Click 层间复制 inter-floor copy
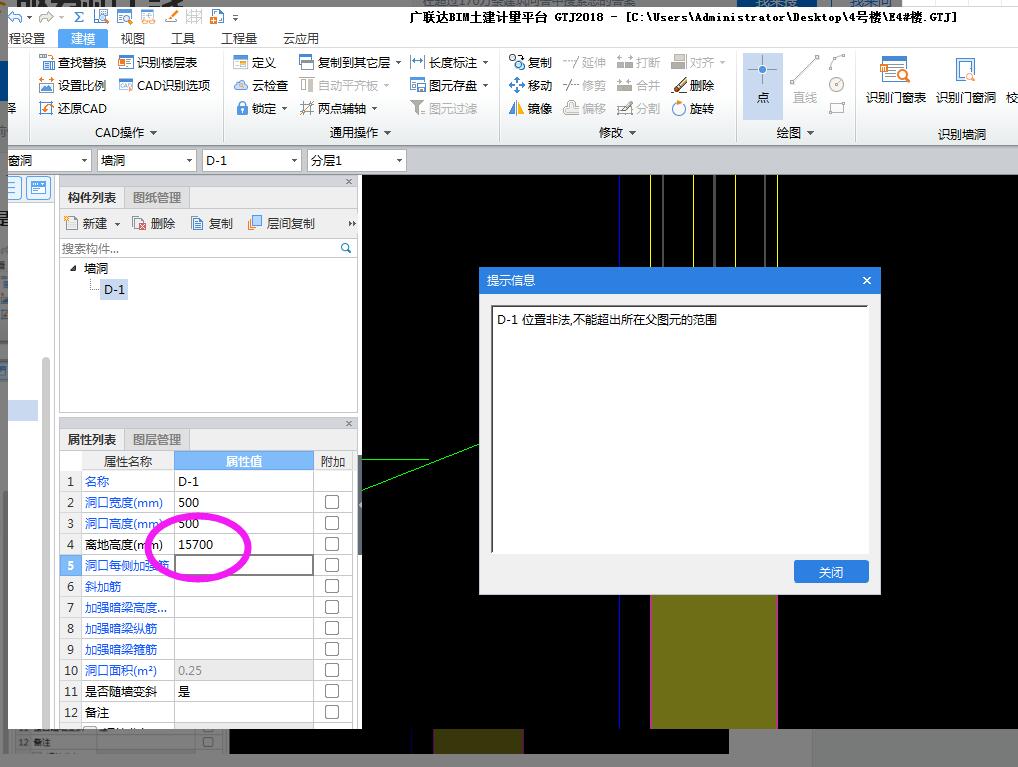Image resolution: width=1018 pixels, height=767 pixels. coord(281,223)
